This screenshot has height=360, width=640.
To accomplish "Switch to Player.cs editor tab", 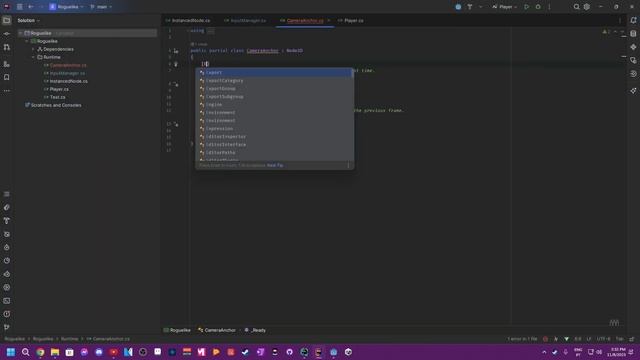I will pyautogui.click(x=351, y=20).
